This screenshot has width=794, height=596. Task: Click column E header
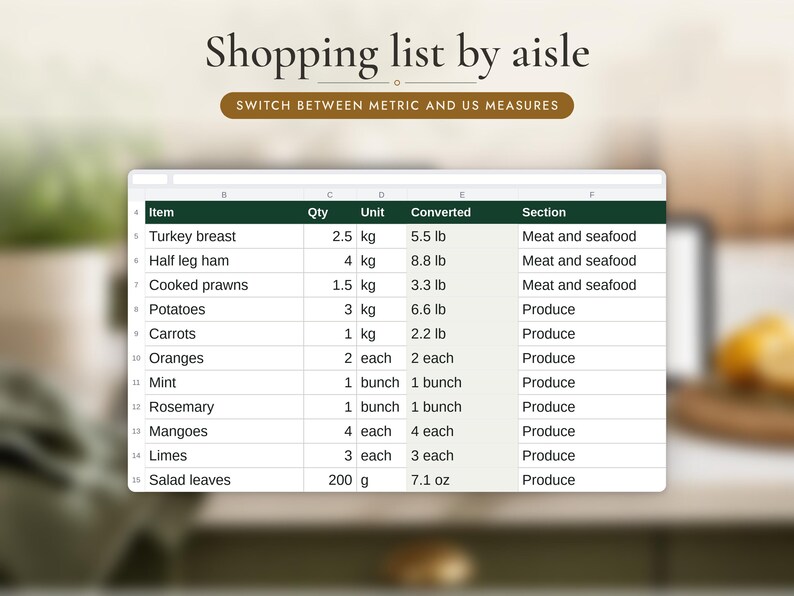[462, 194]
